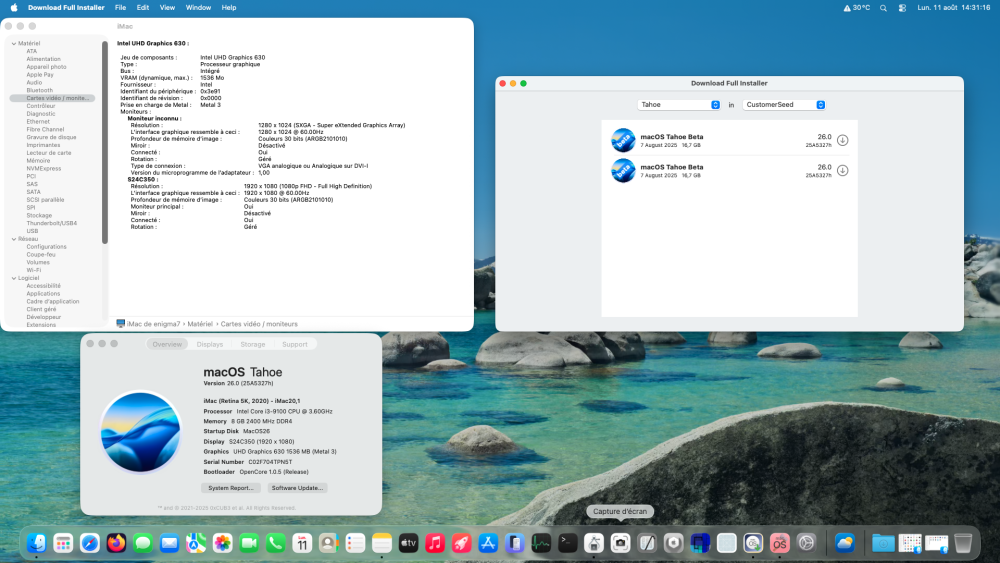Screen dimensions: 1000x563
Task: Open the Apple menu
Action: click(14, 8)
